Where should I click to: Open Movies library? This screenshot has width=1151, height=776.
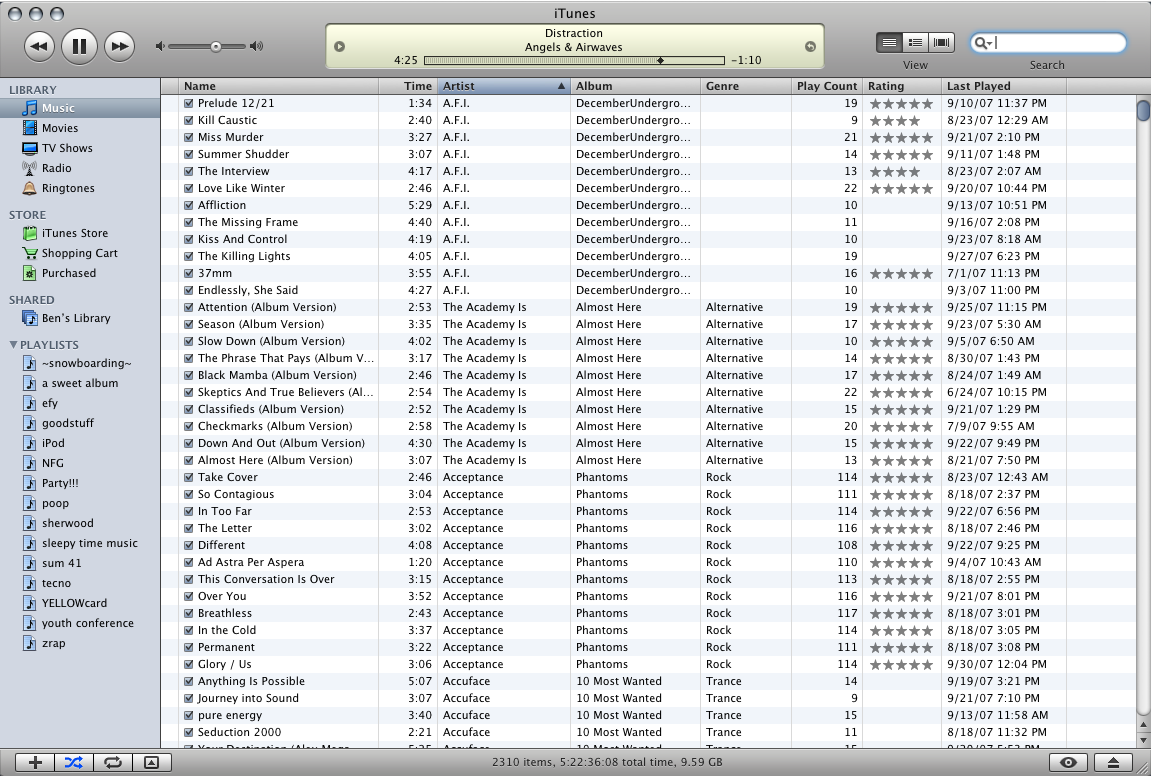pyautogui.click(x=80, y=128)
